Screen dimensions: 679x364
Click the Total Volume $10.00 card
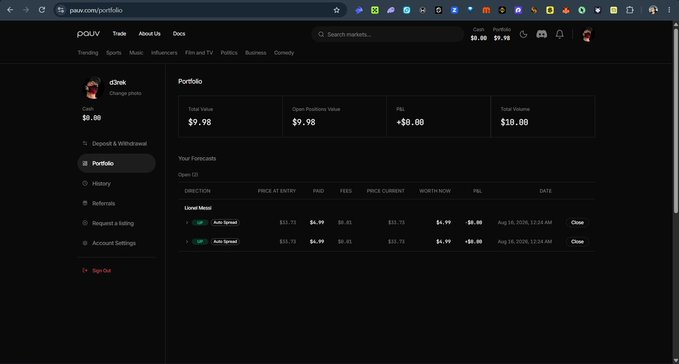click(543, 116)
